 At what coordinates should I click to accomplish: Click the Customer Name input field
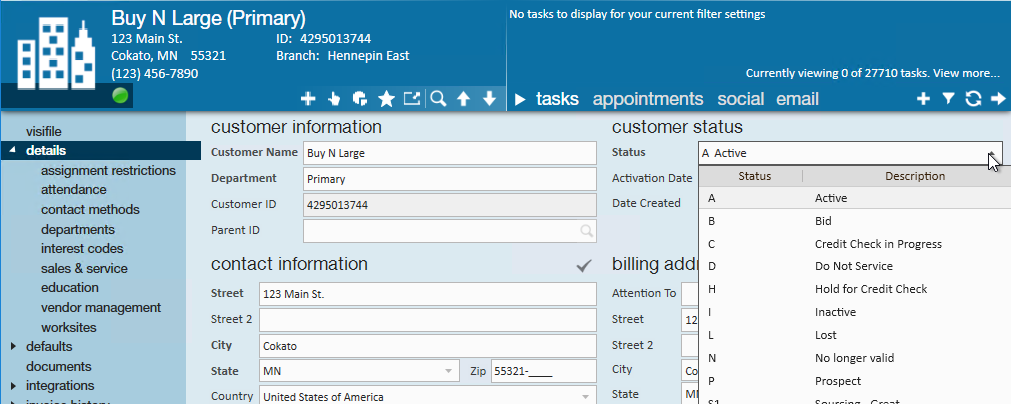pyautogui.click(x=449, y=153)
